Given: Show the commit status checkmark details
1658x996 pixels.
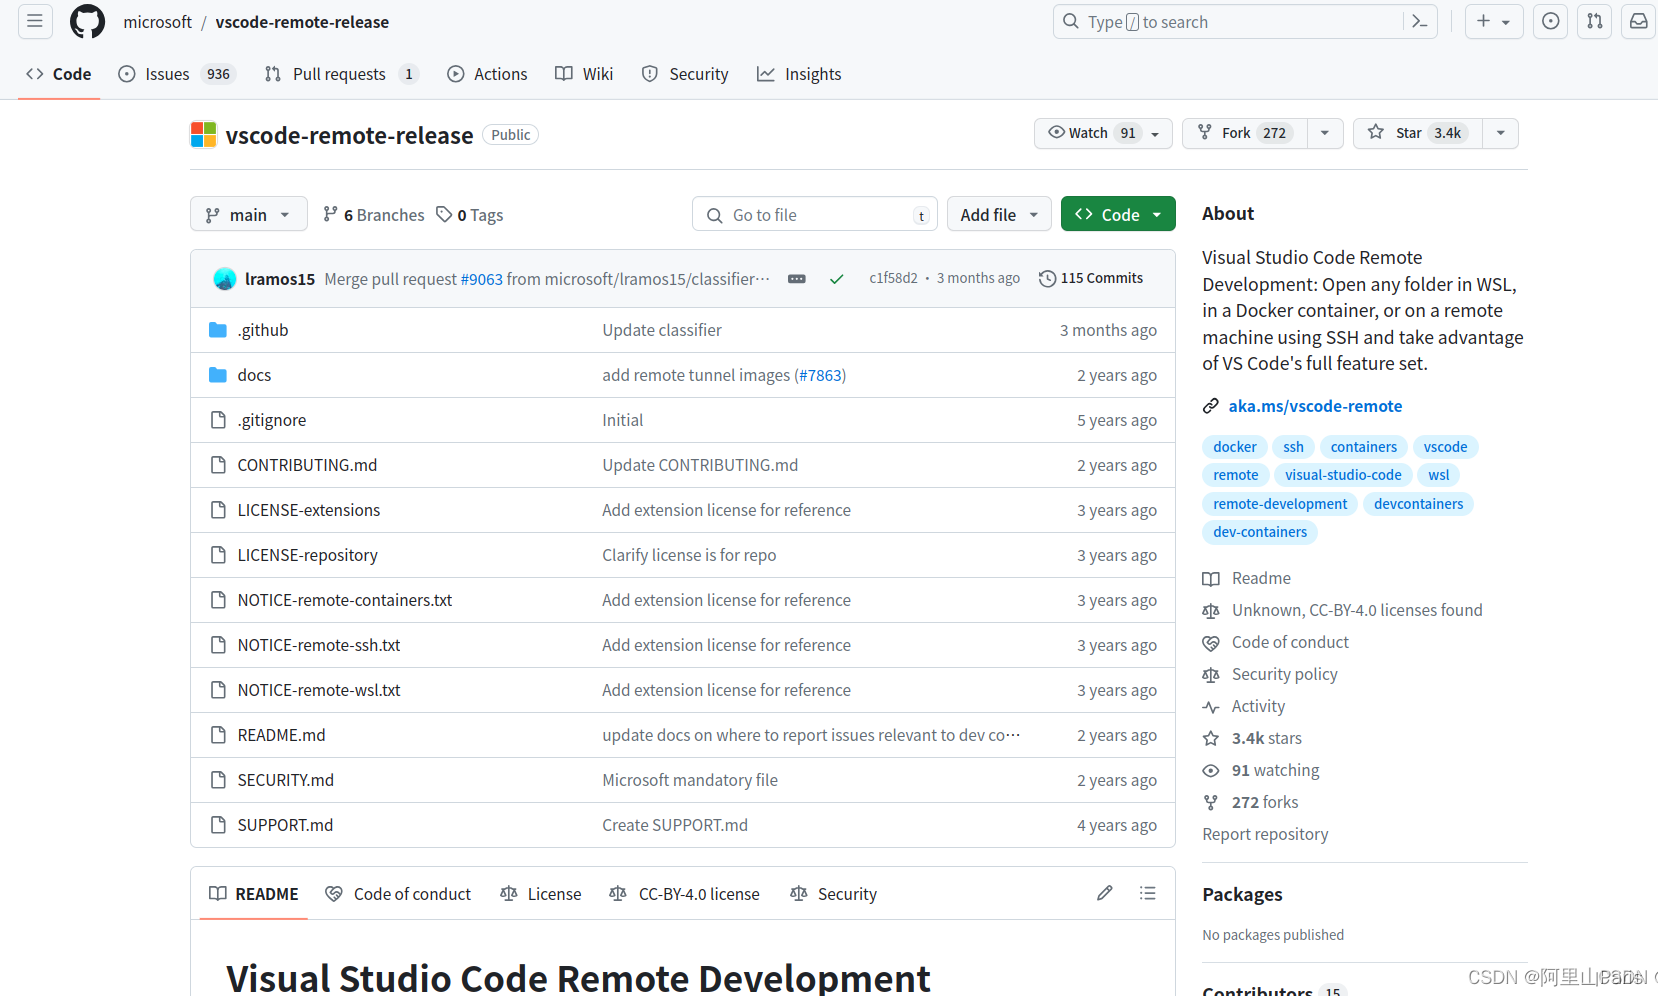Looking at the screenshot, I should (x=837, y=279).
